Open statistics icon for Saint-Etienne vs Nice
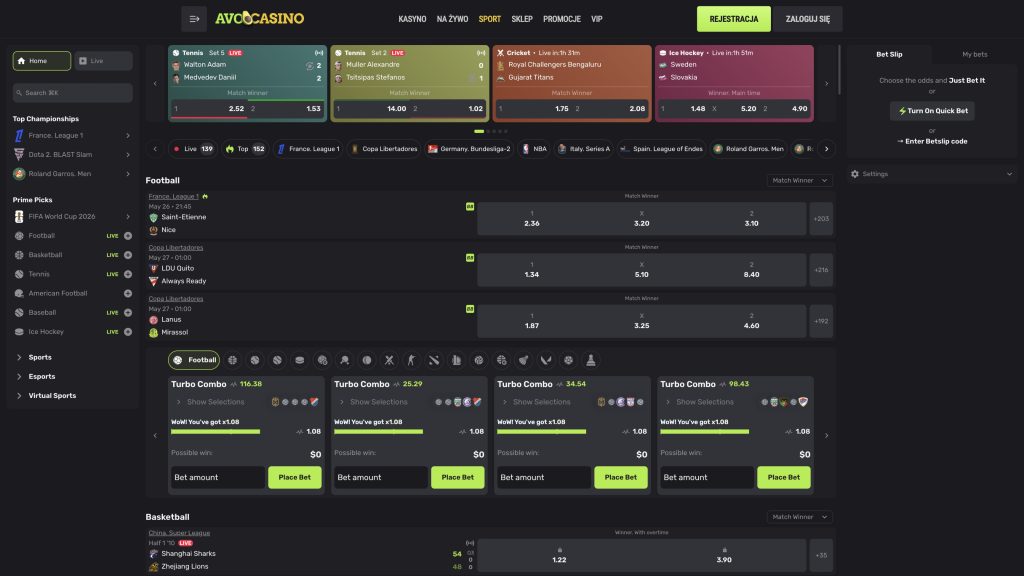The width and height of the screenshot is (1024, 576). [470, 206]
